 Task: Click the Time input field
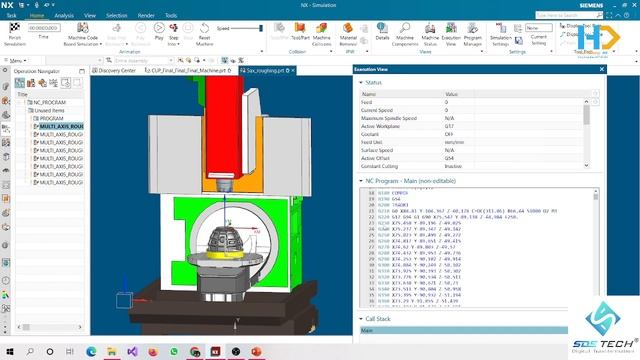(x=44, y=28)
